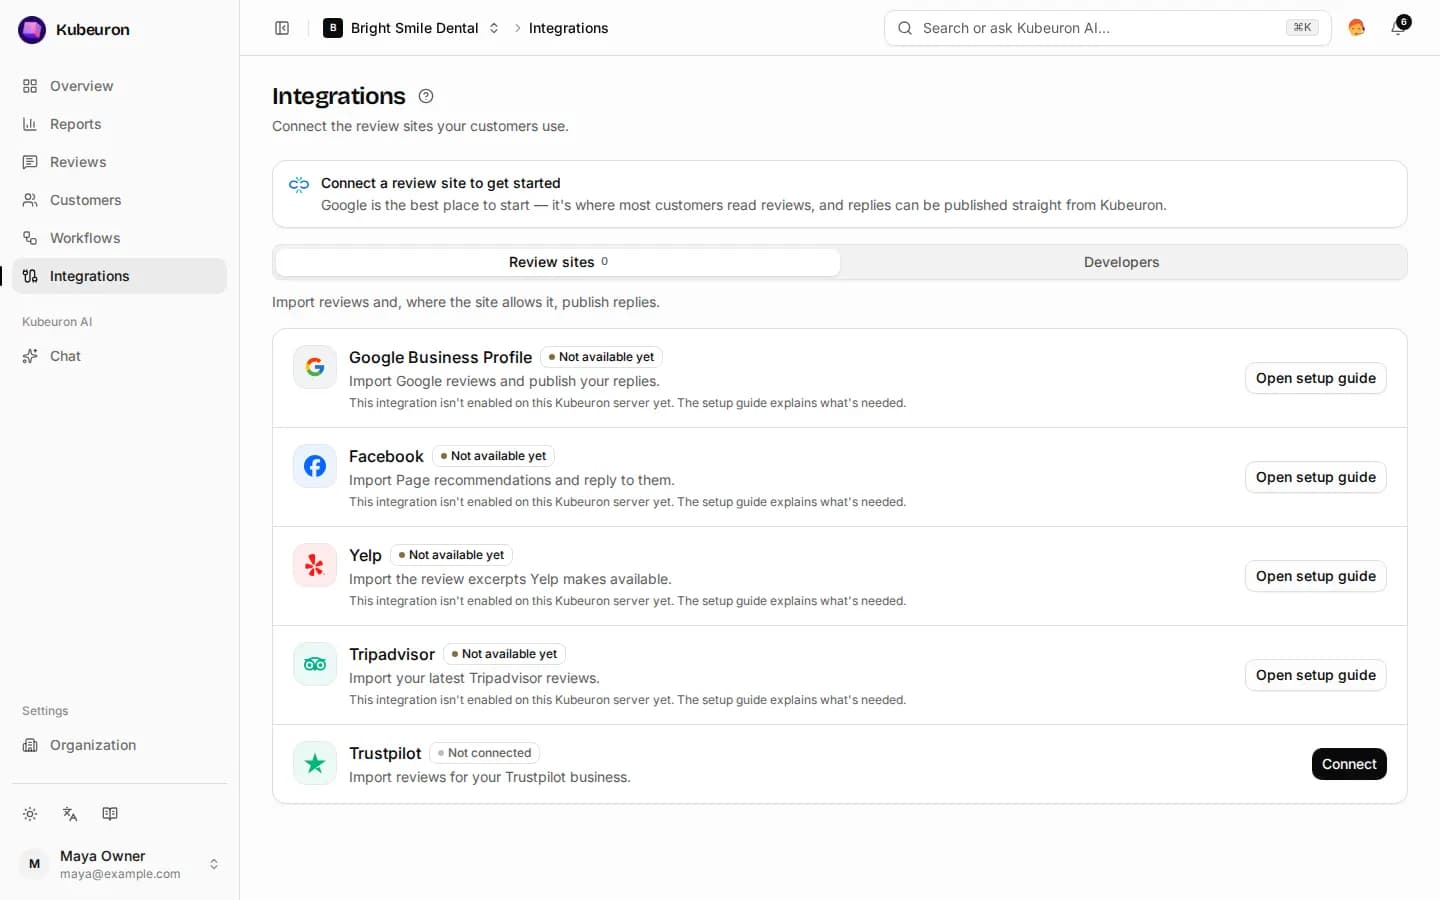Toggle light/dark theme sun icon
Screen dimensions: 1440x900
[30, 814]
